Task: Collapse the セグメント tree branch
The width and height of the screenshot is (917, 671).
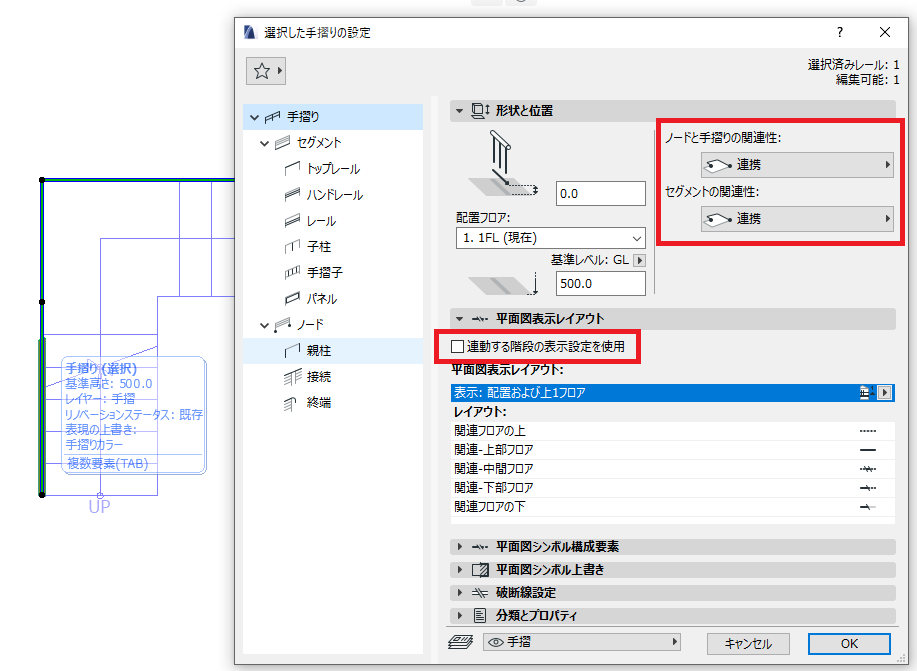Action: [264, 143]
